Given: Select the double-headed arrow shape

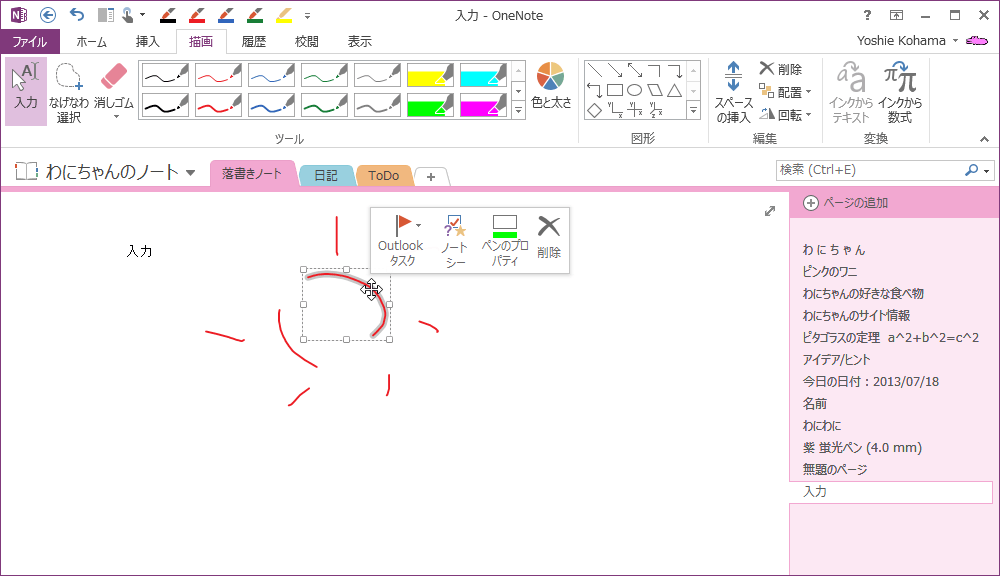Looking at the screenshot, I should point(635,70).
